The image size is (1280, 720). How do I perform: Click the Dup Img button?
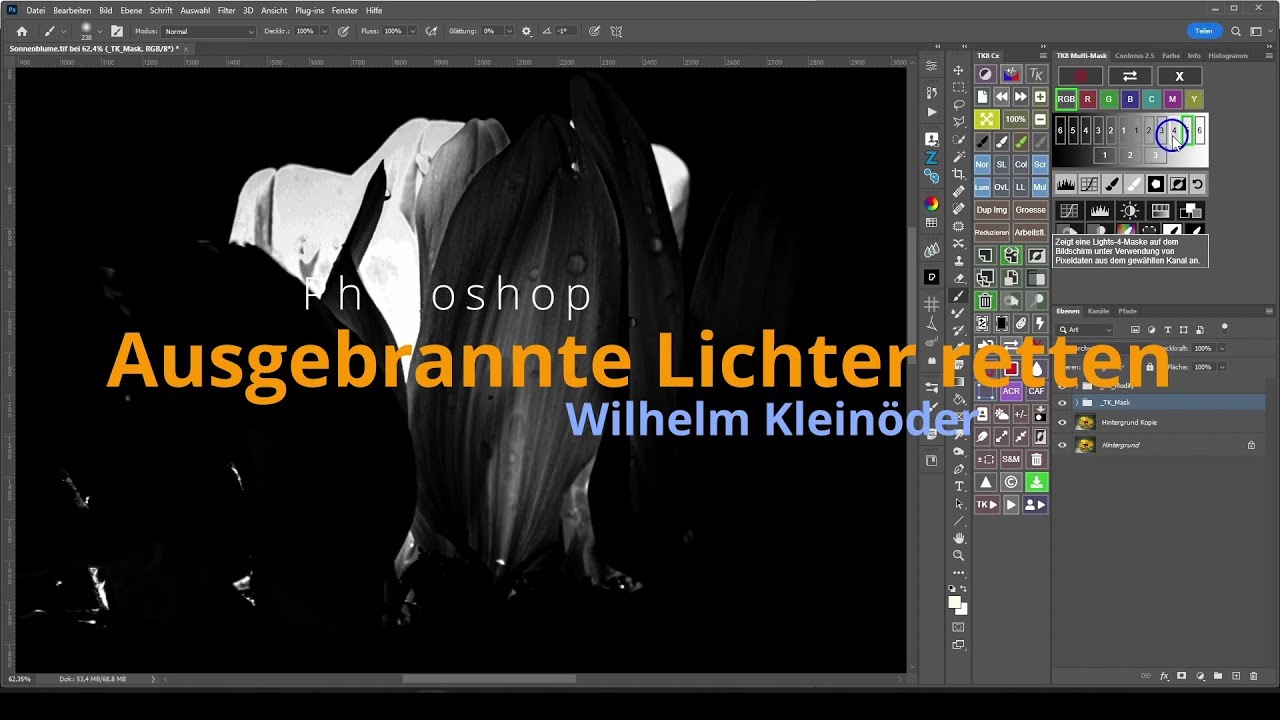[992, 210]
